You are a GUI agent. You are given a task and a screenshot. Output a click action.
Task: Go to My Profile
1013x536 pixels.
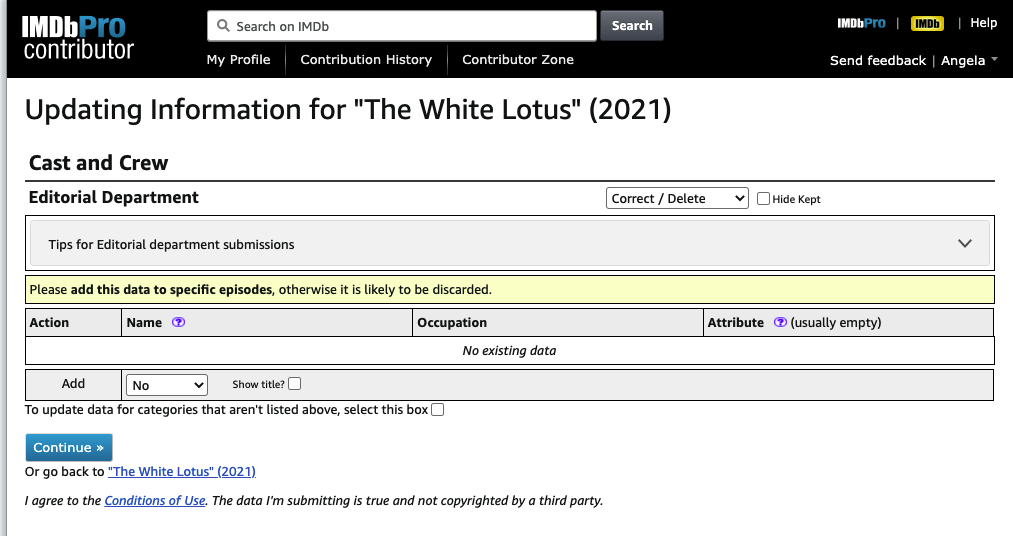[x=238, y=60]
